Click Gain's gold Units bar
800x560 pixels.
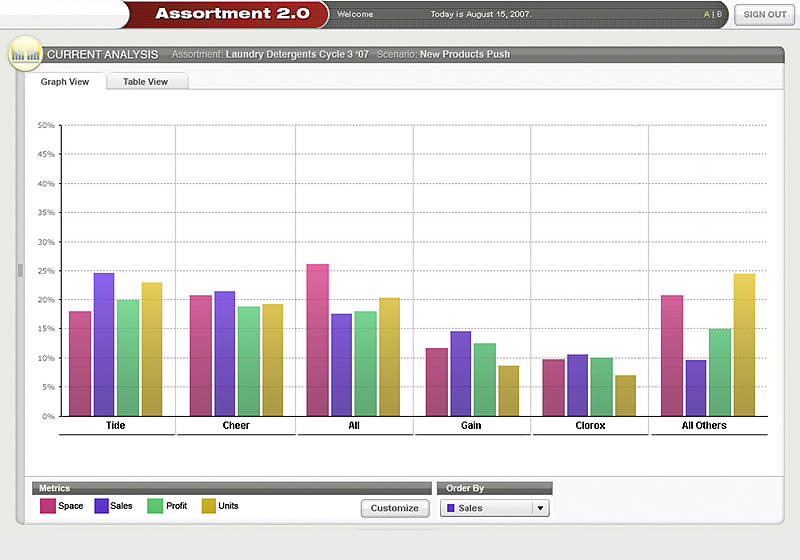[x=509, y=391]
